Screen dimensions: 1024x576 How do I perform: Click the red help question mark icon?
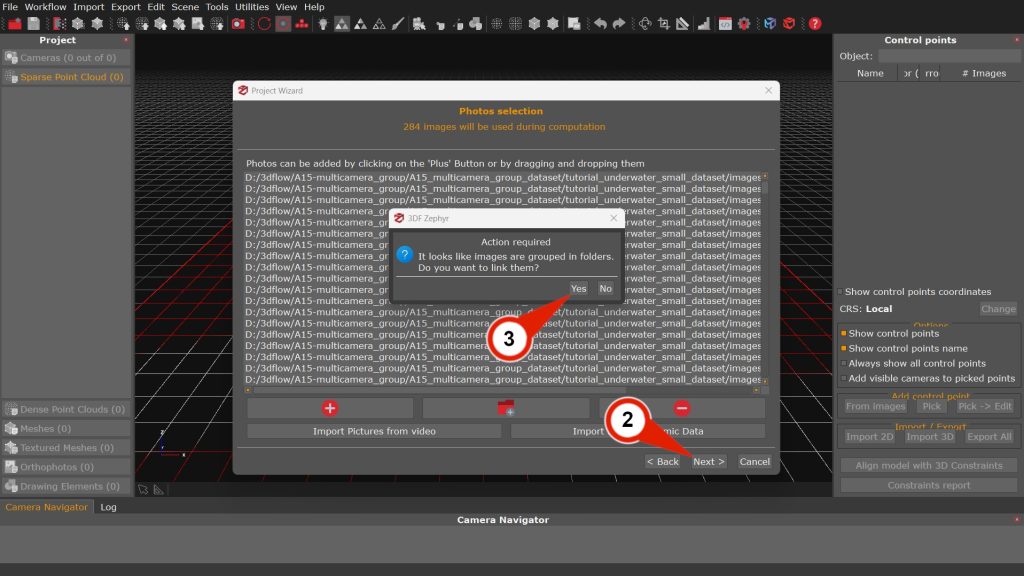[x=815, y=23]
